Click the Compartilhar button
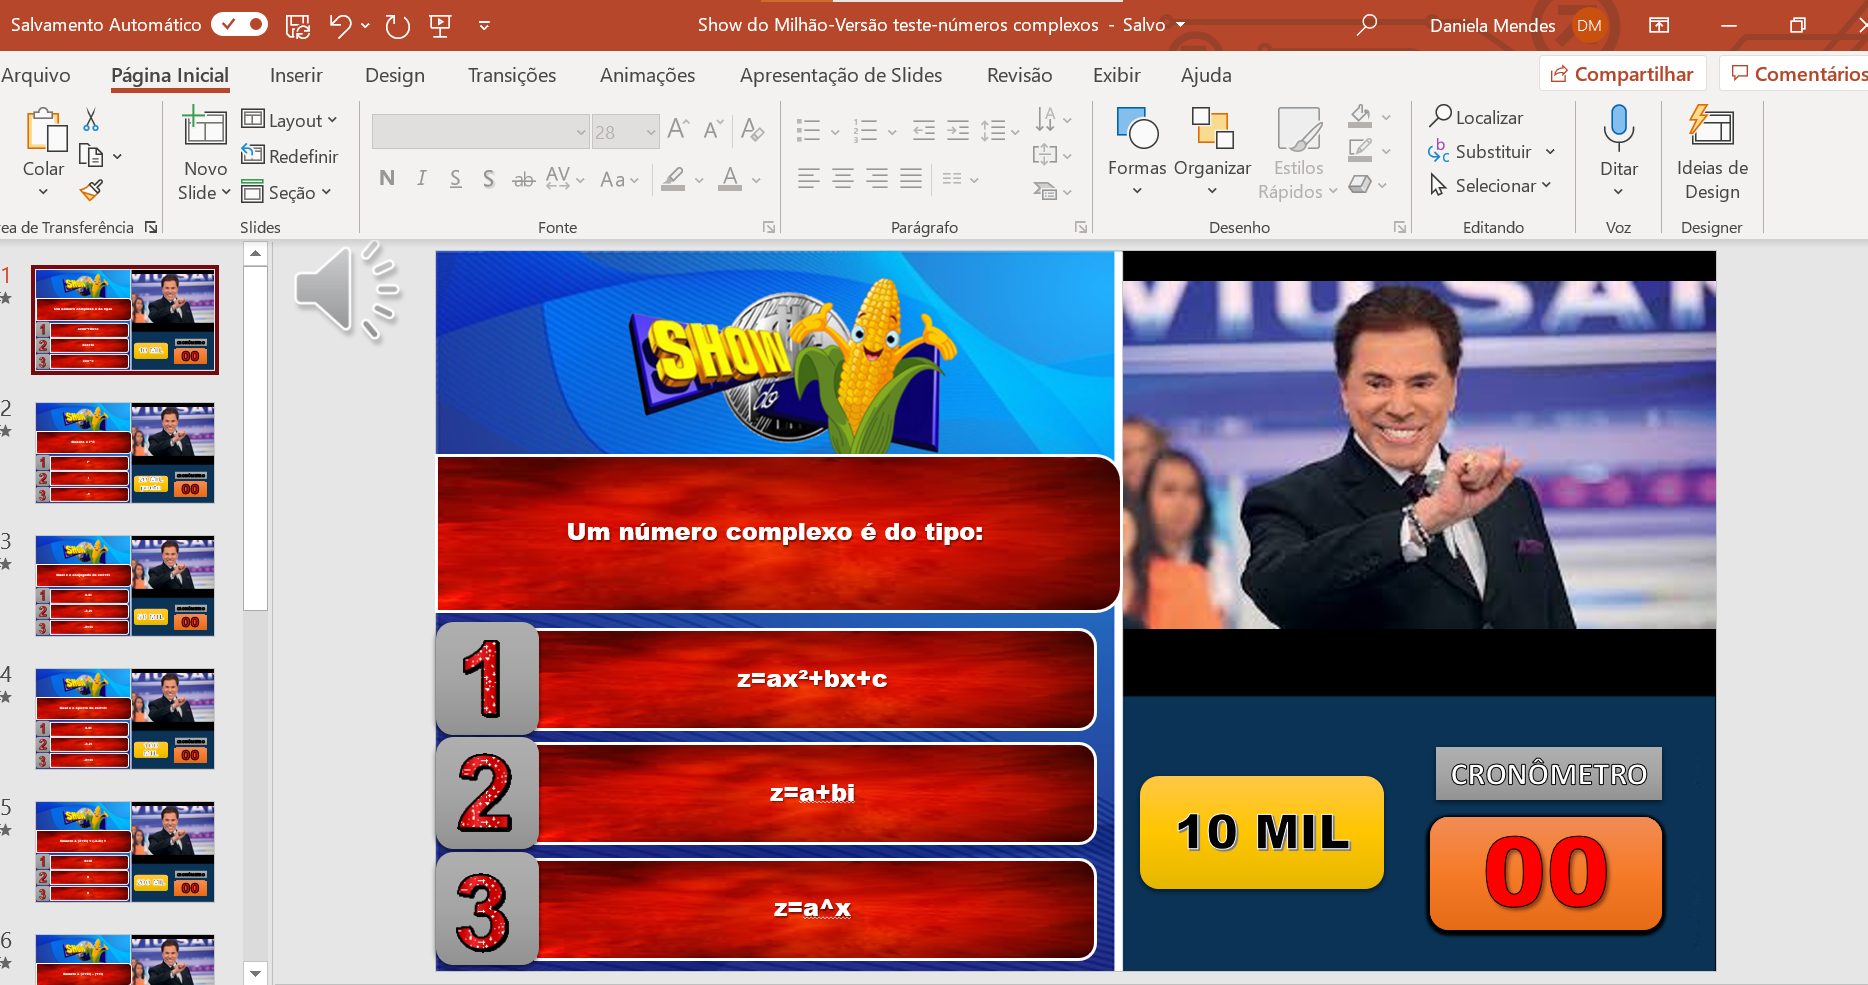 1622,74
